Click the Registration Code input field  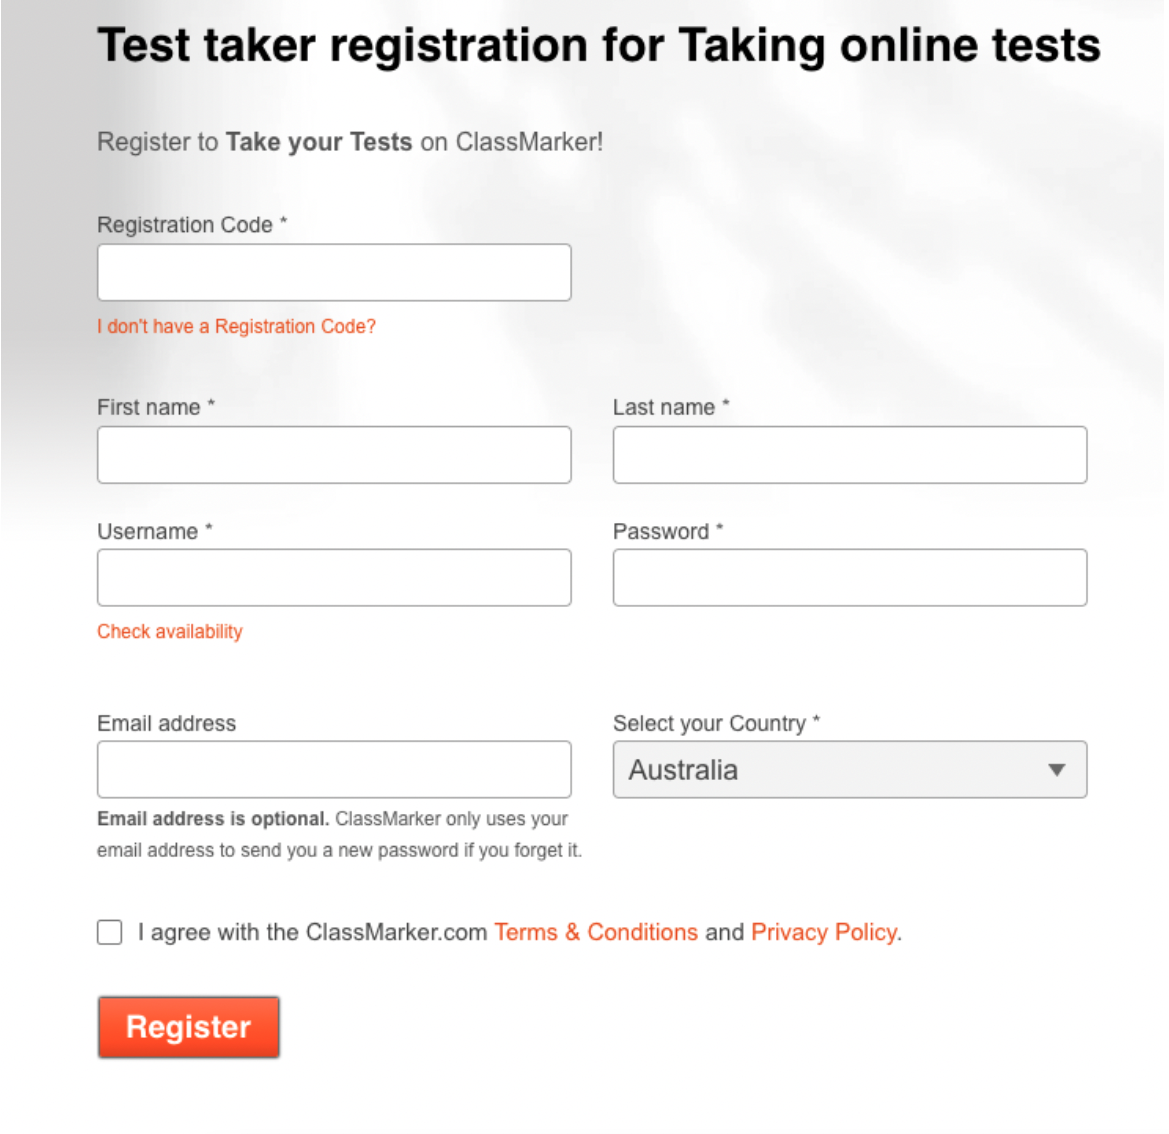click(334, 272)
